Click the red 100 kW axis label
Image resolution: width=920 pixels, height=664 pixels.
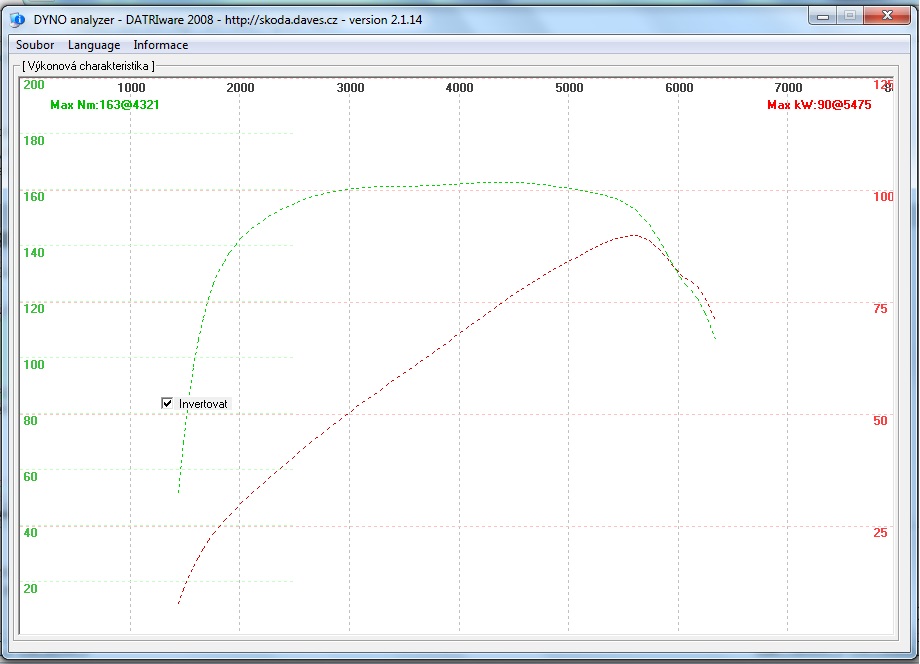[883, 197]
